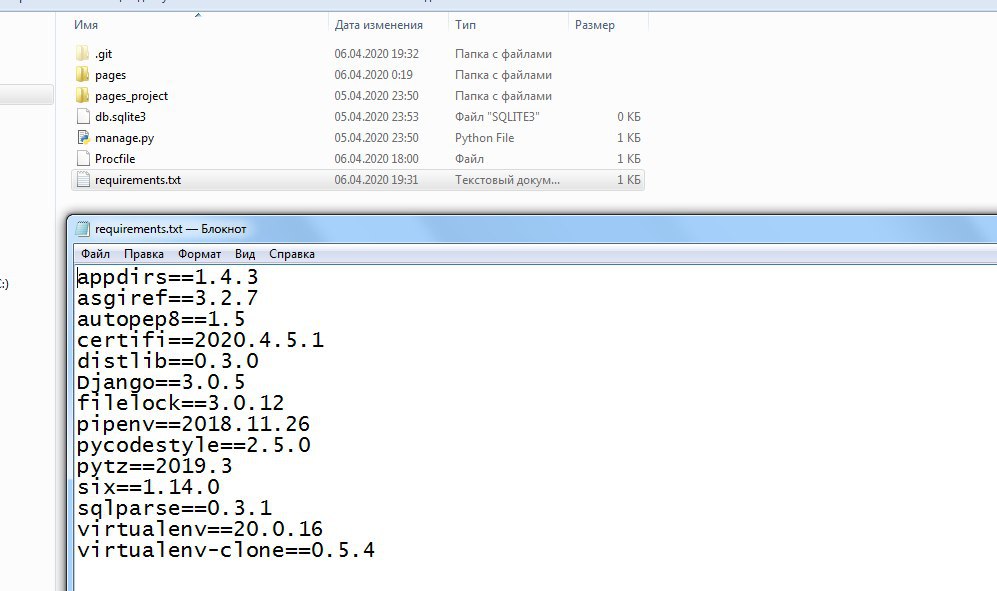Place cursor on asgiref==3.2.7 line
The height and width of the screenshot is (591, 997).
coord(168,298)
